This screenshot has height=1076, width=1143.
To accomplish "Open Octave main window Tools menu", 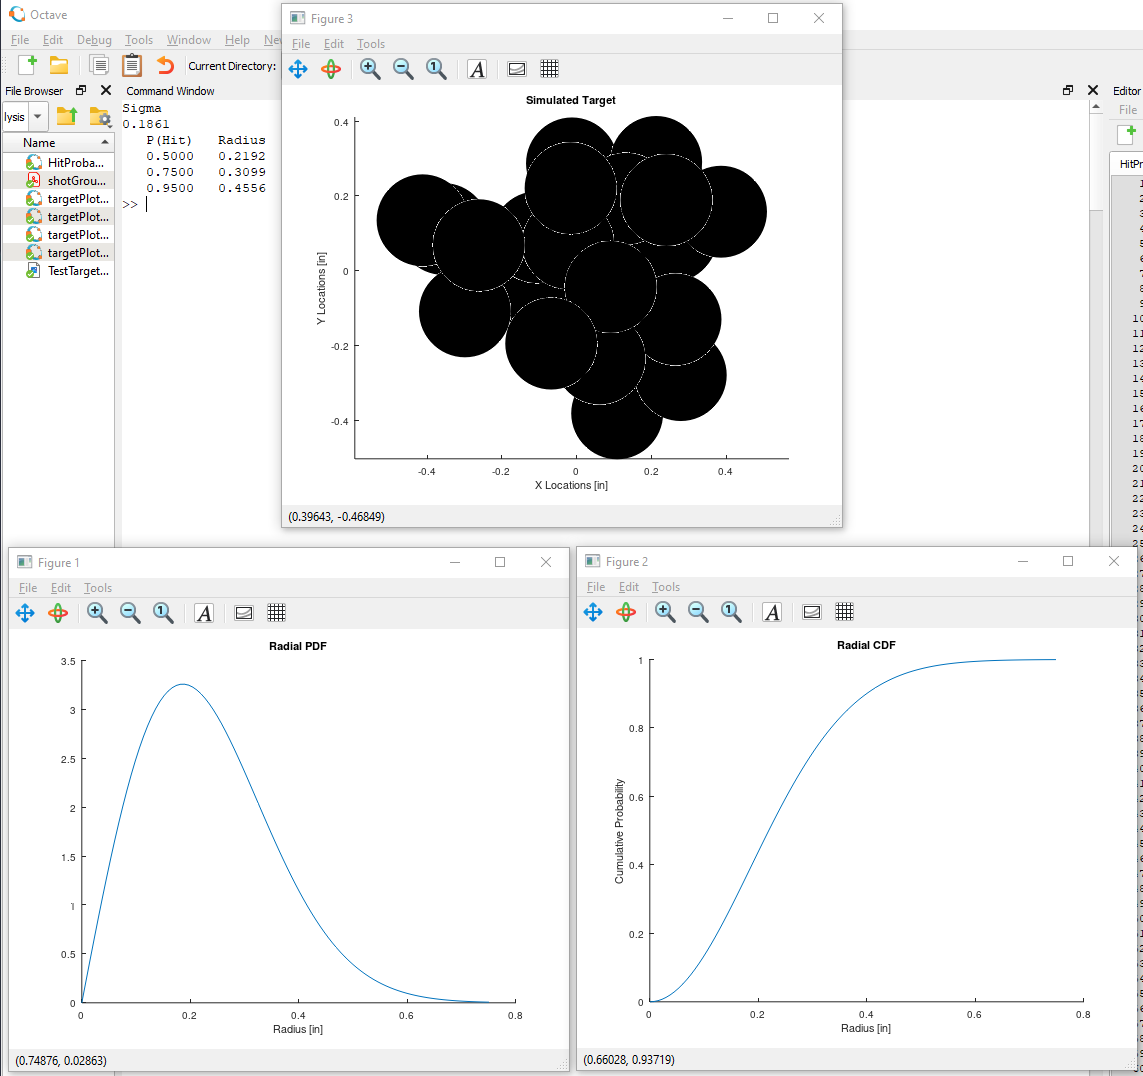I will pyautogui.click(x=139, y=40).
